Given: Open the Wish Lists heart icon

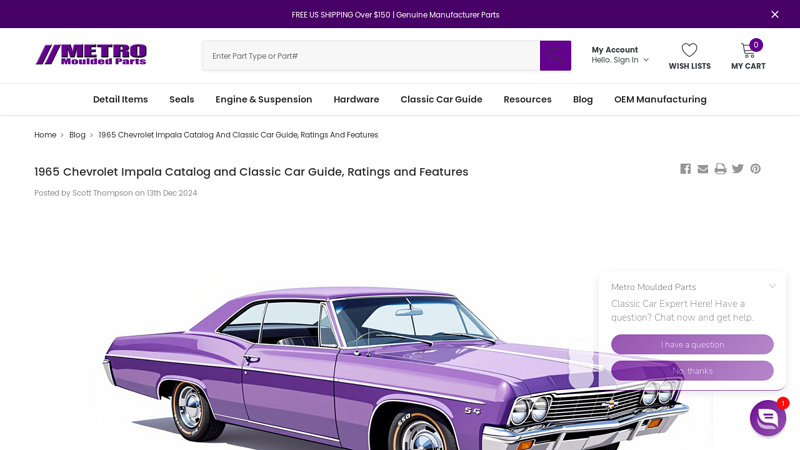Looking at the screenshot, I should [689, 50].
